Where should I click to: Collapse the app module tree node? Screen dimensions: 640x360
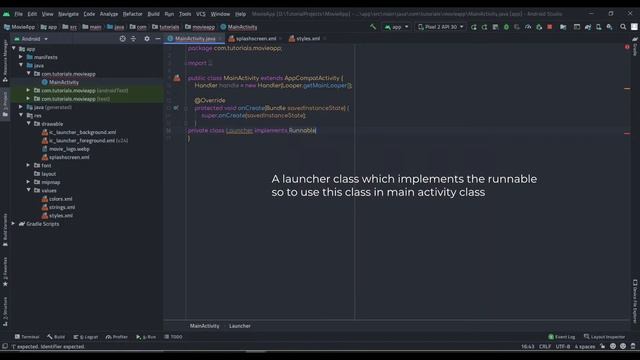pos(13,49)
